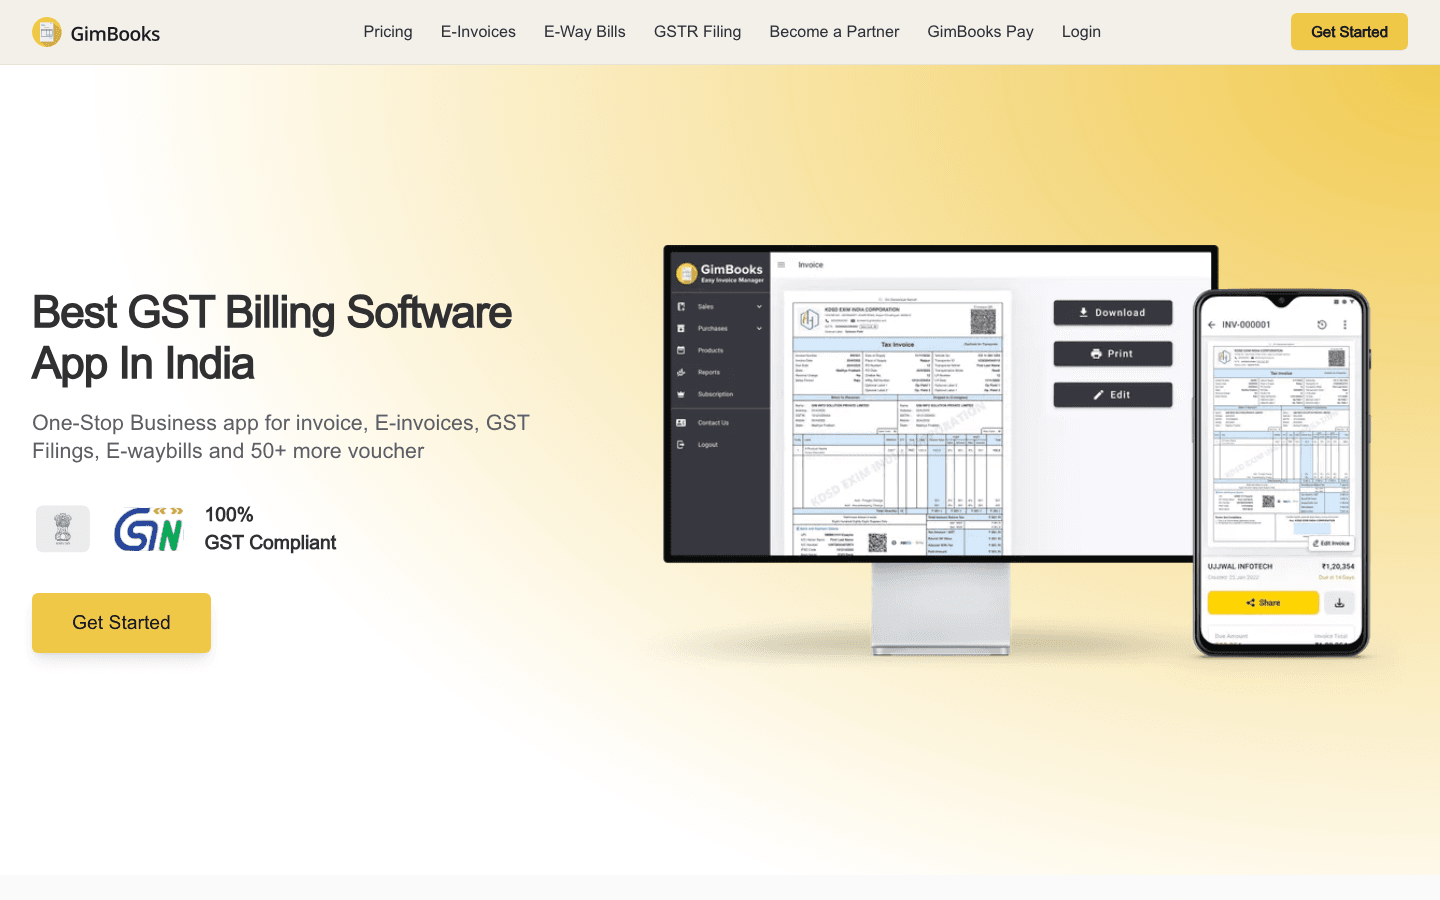
Task: Open the Pricing page
Action: tap(388, 32)
